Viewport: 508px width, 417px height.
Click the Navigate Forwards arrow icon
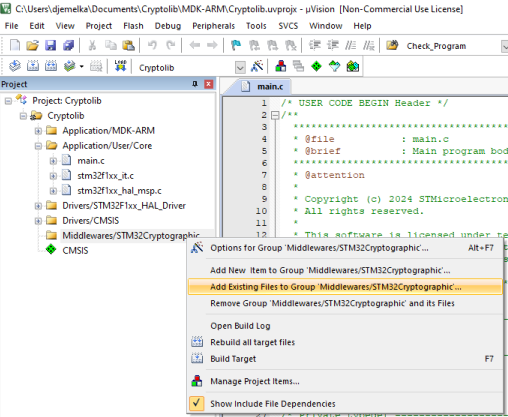[x=212, y=45]
